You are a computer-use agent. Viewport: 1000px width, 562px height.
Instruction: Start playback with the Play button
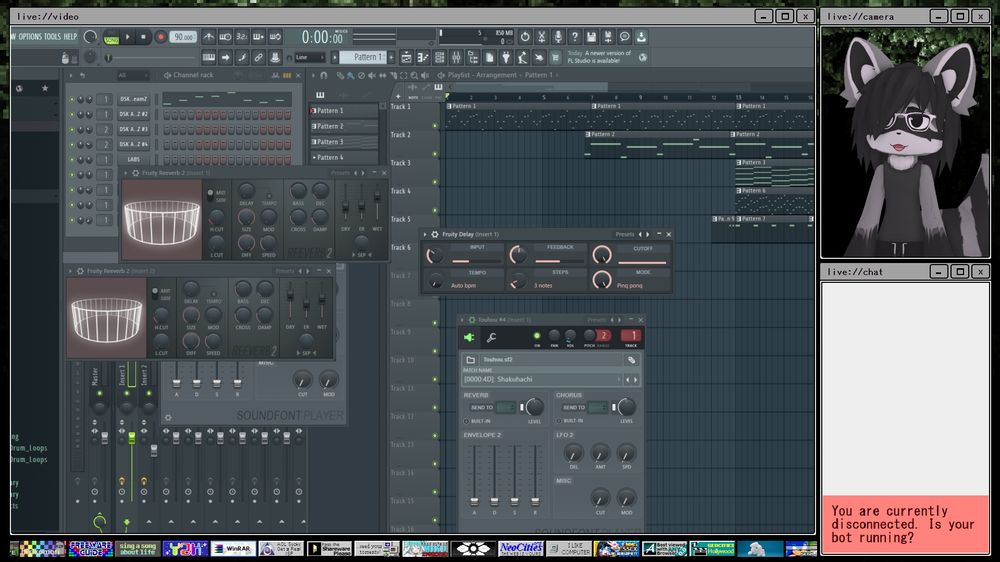[128, 37]
